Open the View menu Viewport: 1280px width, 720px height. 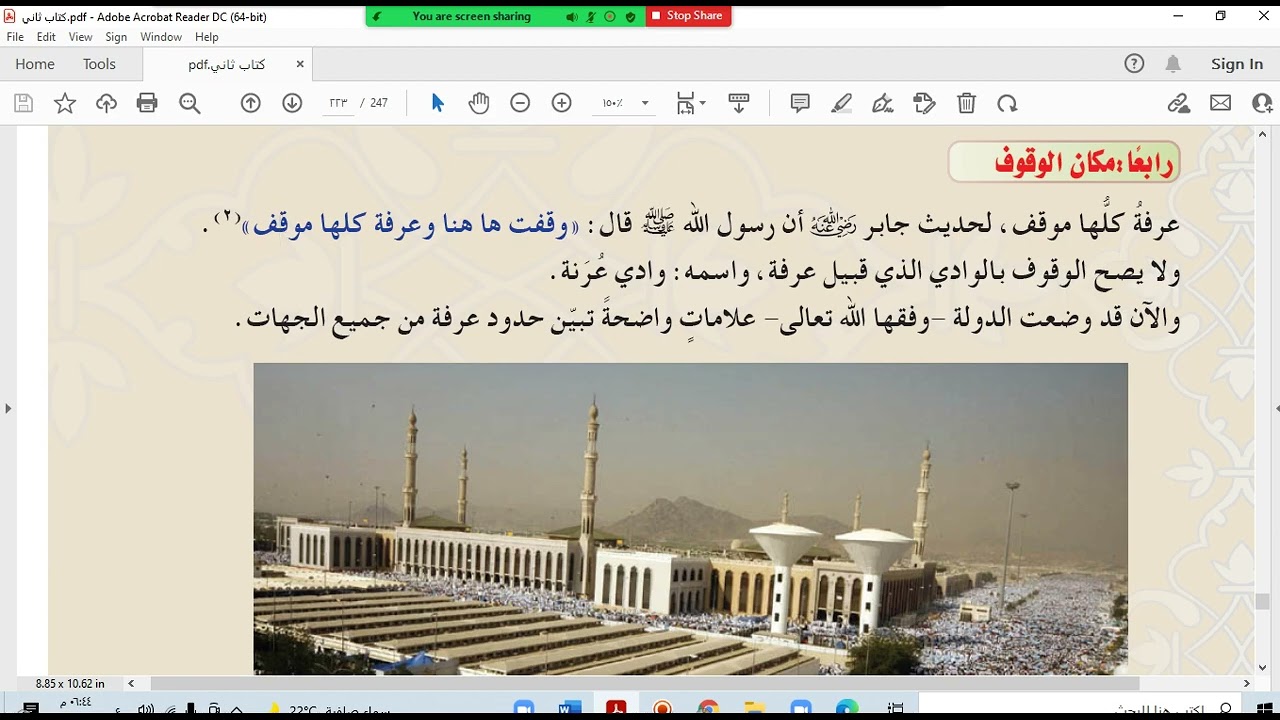point(81,37)
